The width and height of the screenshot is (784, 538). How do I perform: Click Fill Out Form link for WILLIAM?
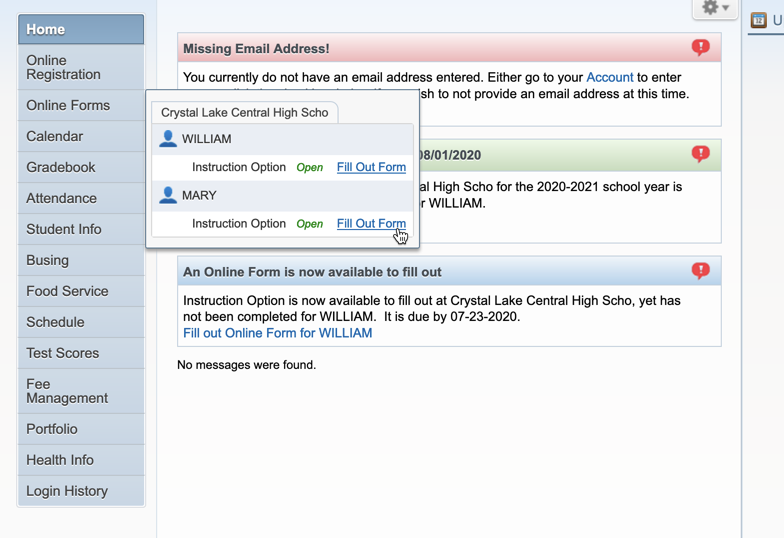(371, 167)
